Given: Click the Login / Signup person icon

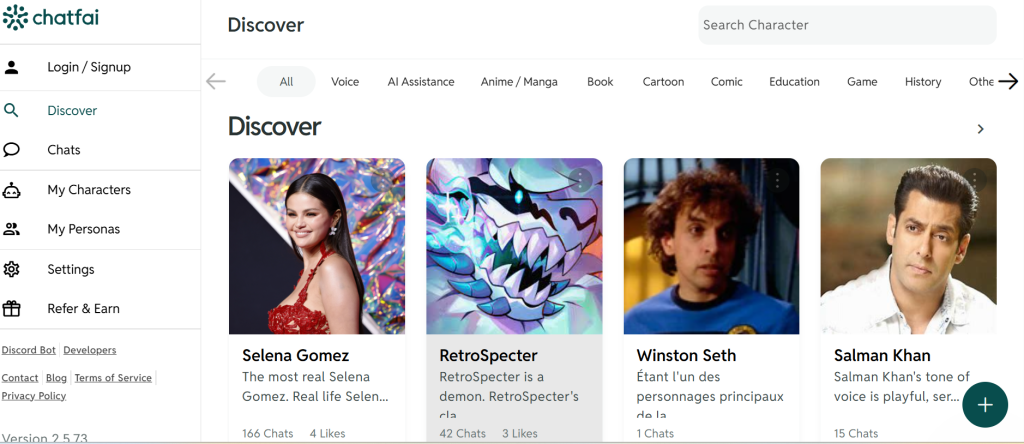Looking at the screenshot, I should [x=12, y=67].
